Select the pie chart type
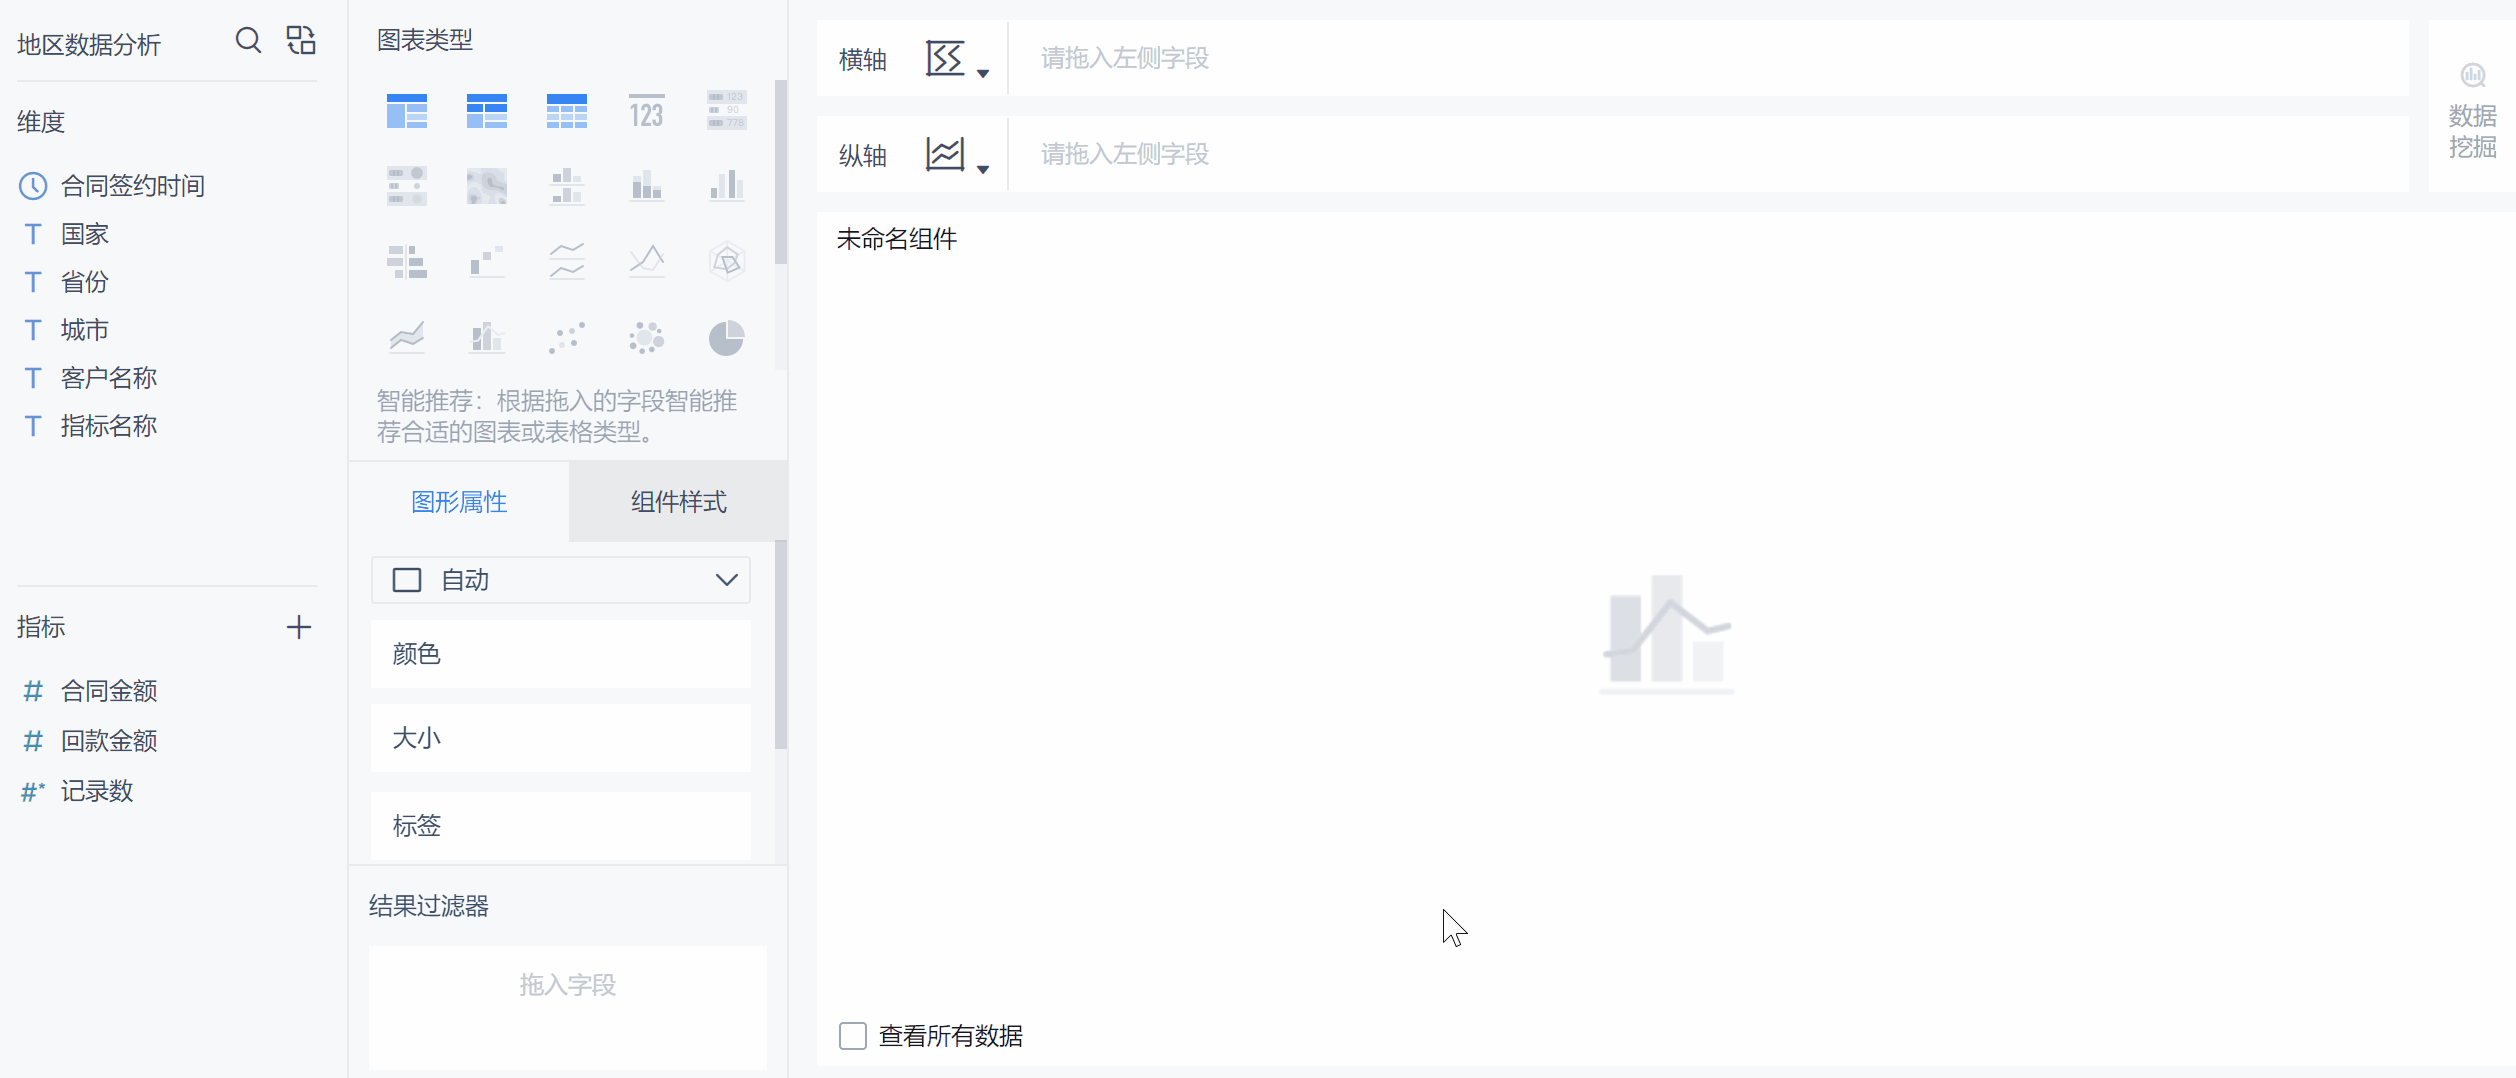 click(x=727, y=338)
